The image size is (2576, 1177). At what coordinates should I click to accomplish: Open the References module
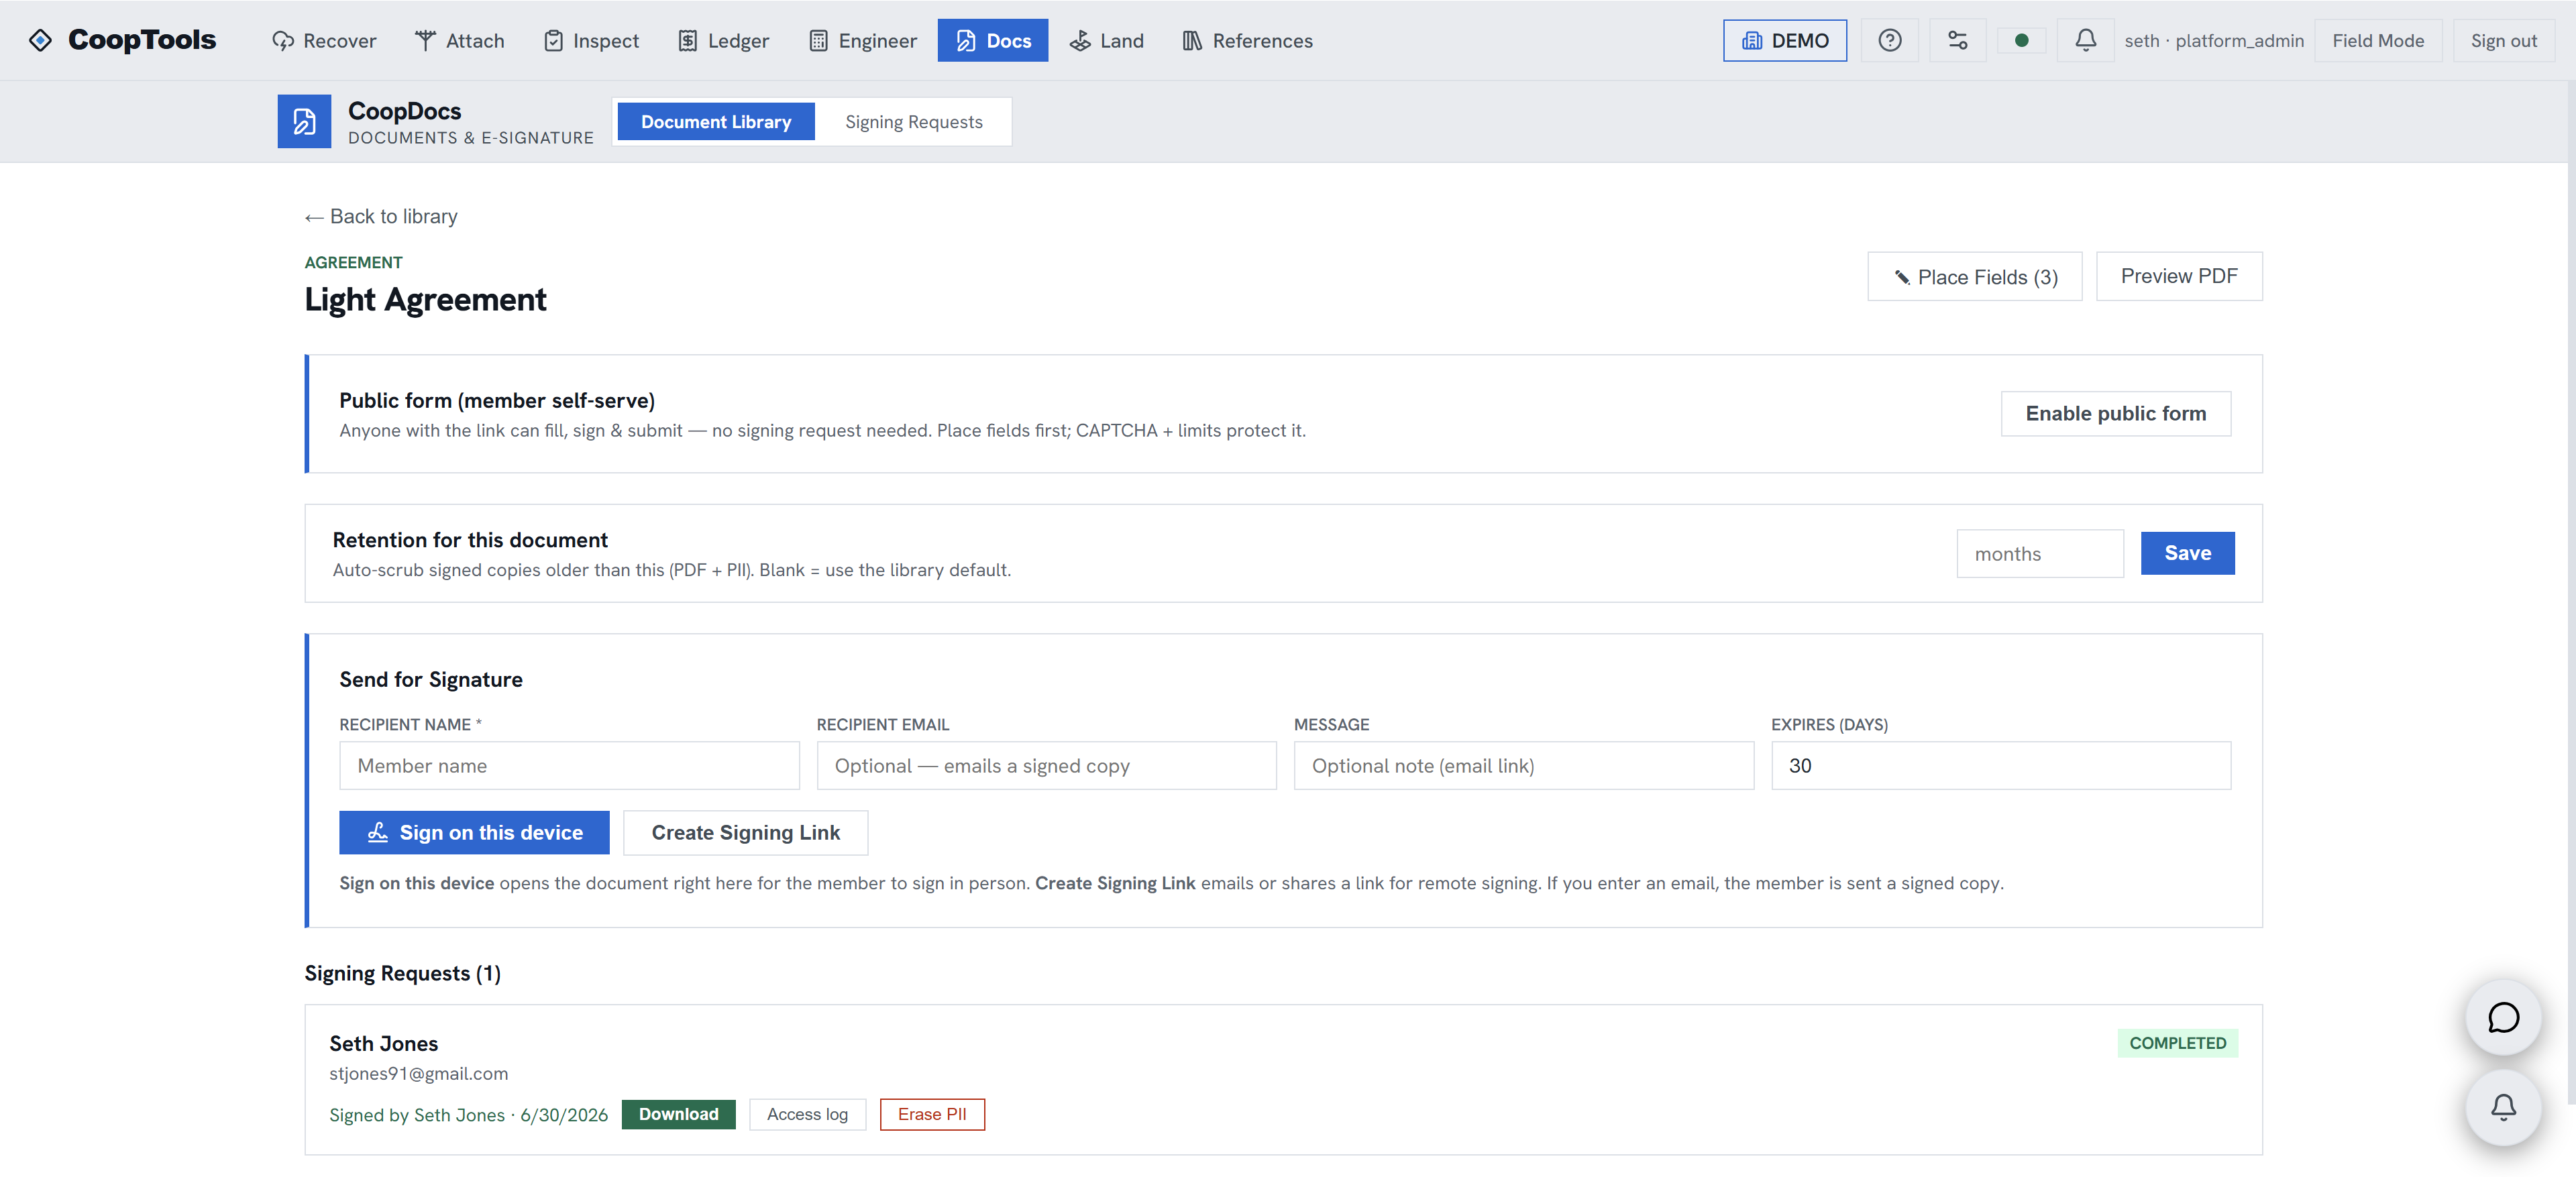point(1247,41)
